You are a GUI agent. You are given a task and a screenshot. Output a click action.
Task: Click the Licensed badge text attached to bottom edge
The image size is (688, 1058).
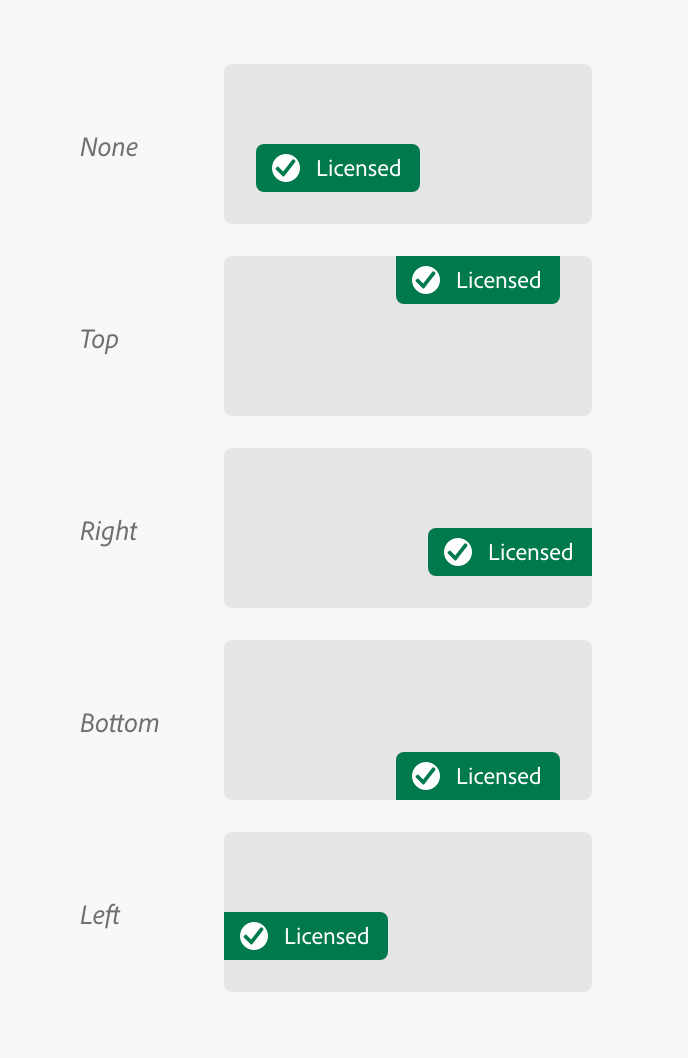point(498,776)
